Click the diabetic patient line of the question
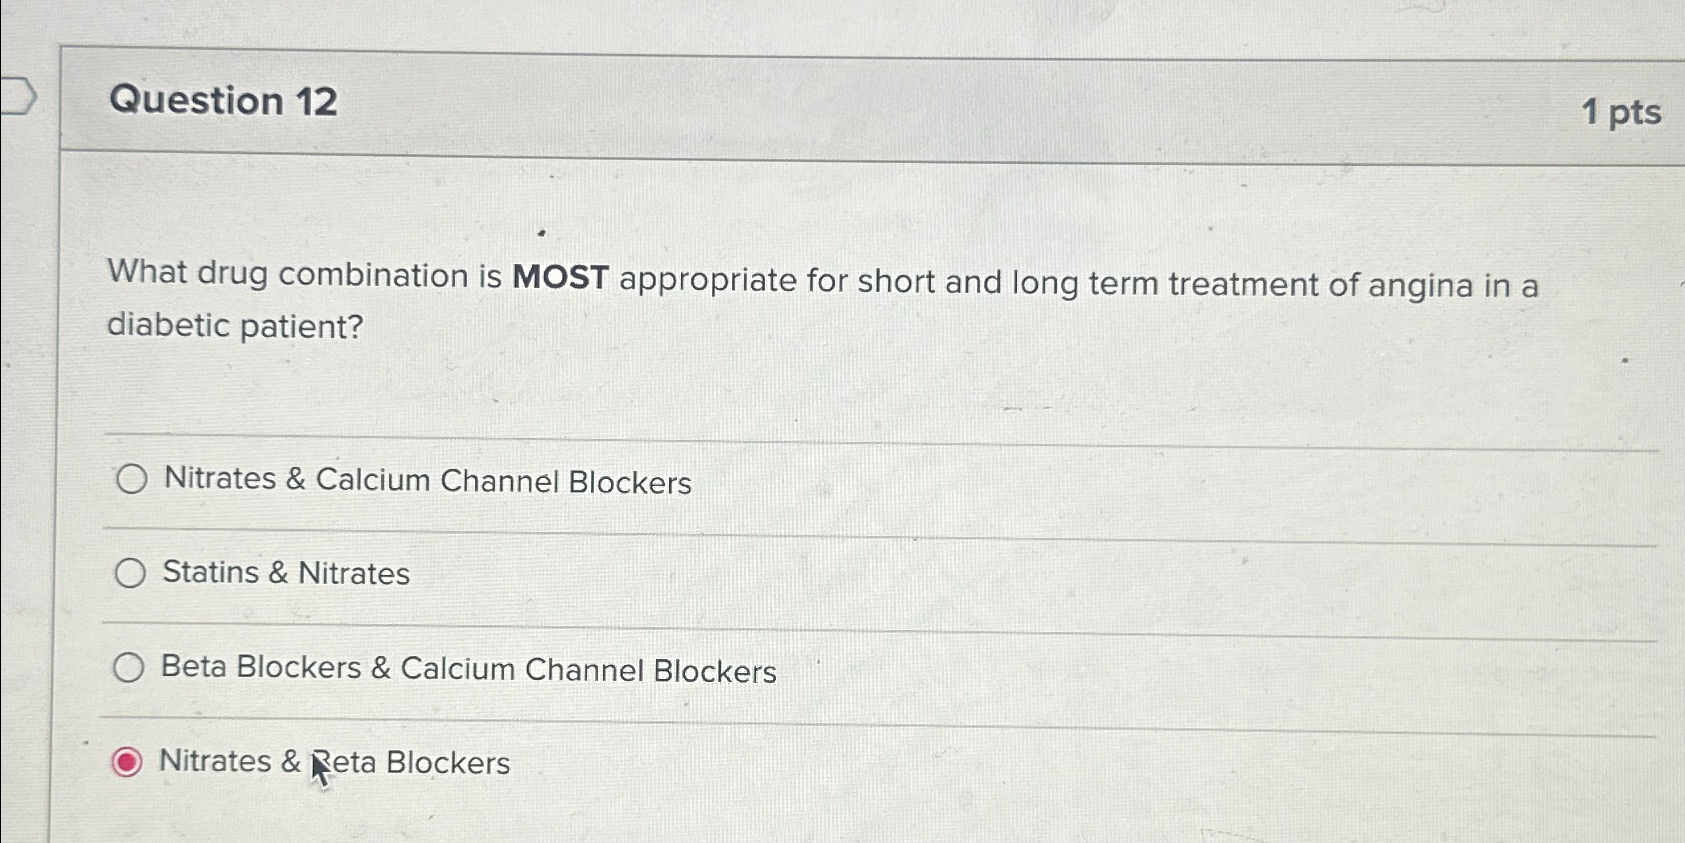 coord(234,326)
